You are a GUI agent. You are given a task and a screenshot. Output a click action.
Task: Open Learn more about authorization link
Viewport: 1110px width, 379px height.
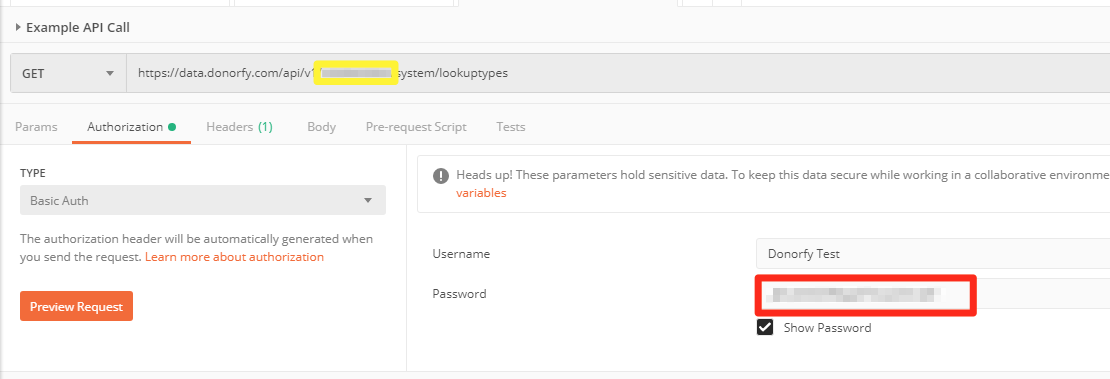pyautogui.click(x=234, y=257)
